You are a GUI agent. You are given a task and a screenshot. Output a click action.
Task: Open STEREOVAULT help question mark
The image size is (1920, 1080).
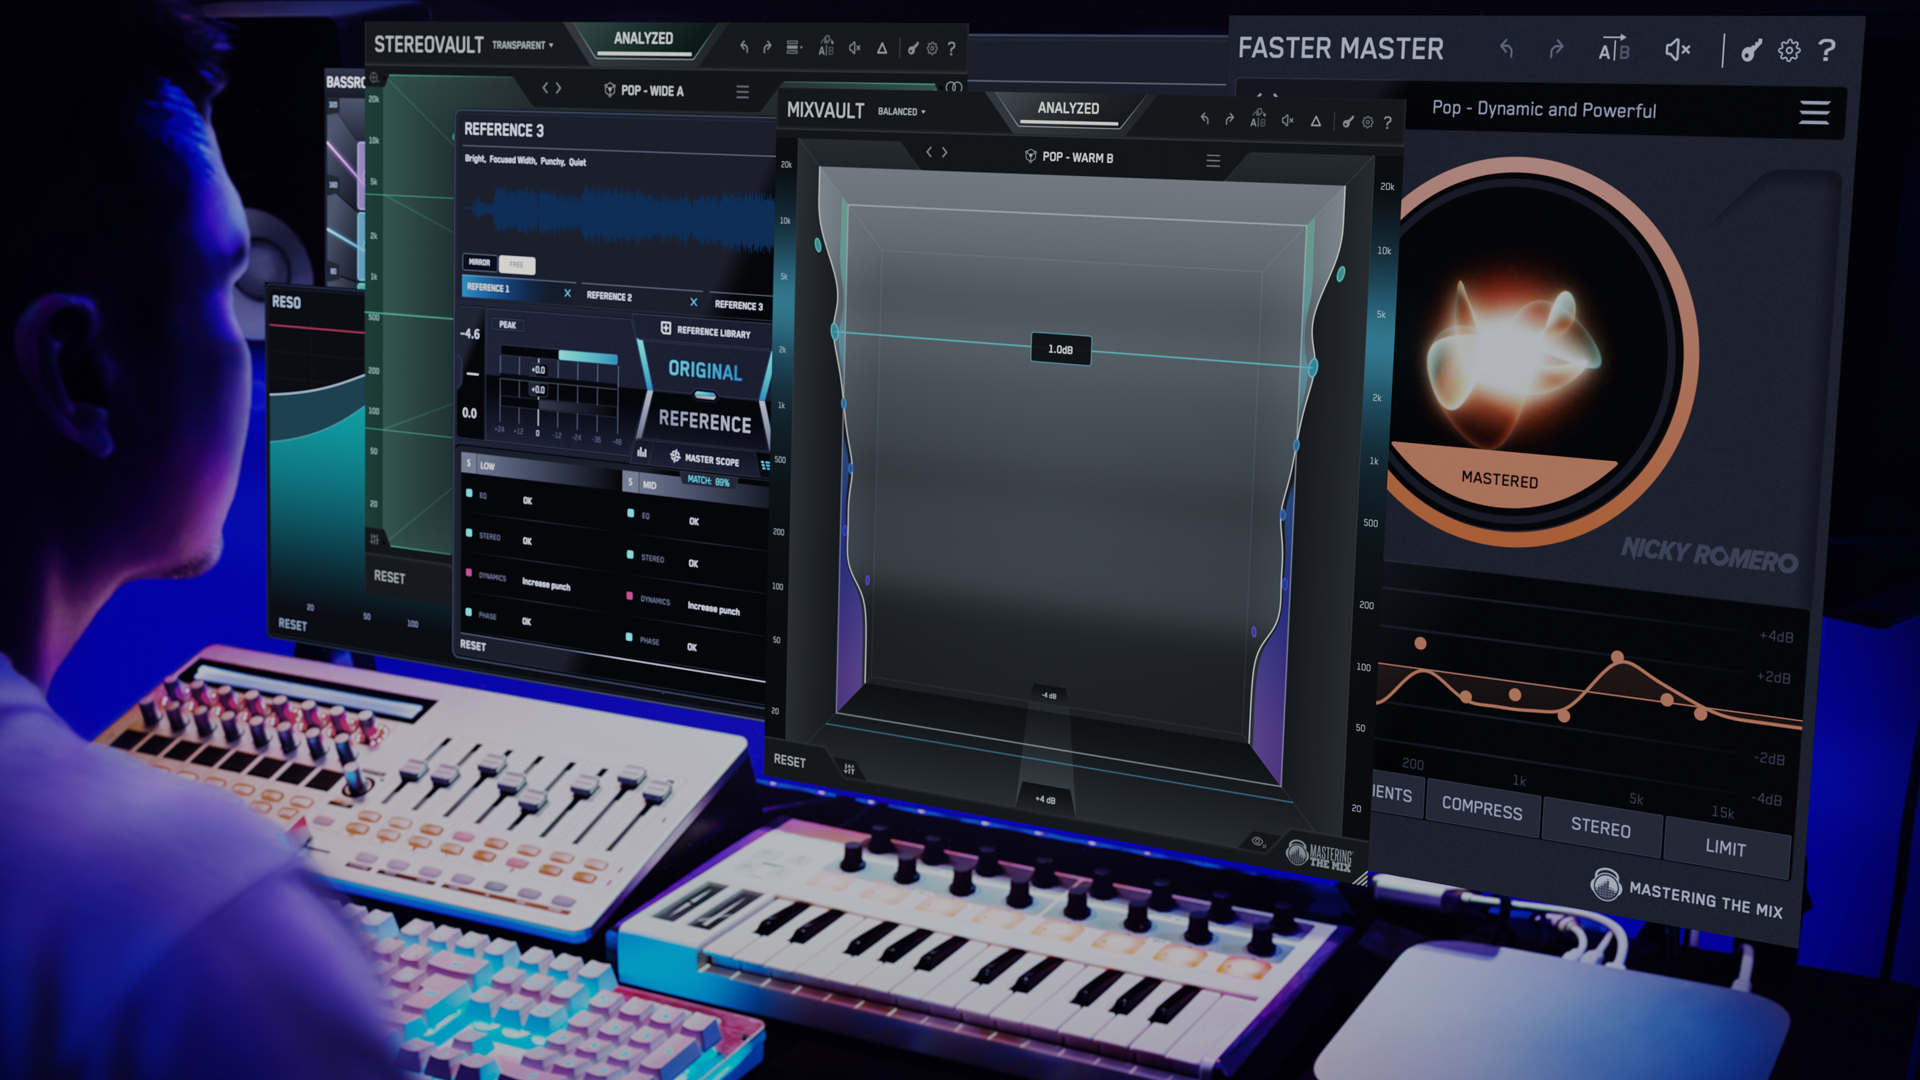point(951,48)
